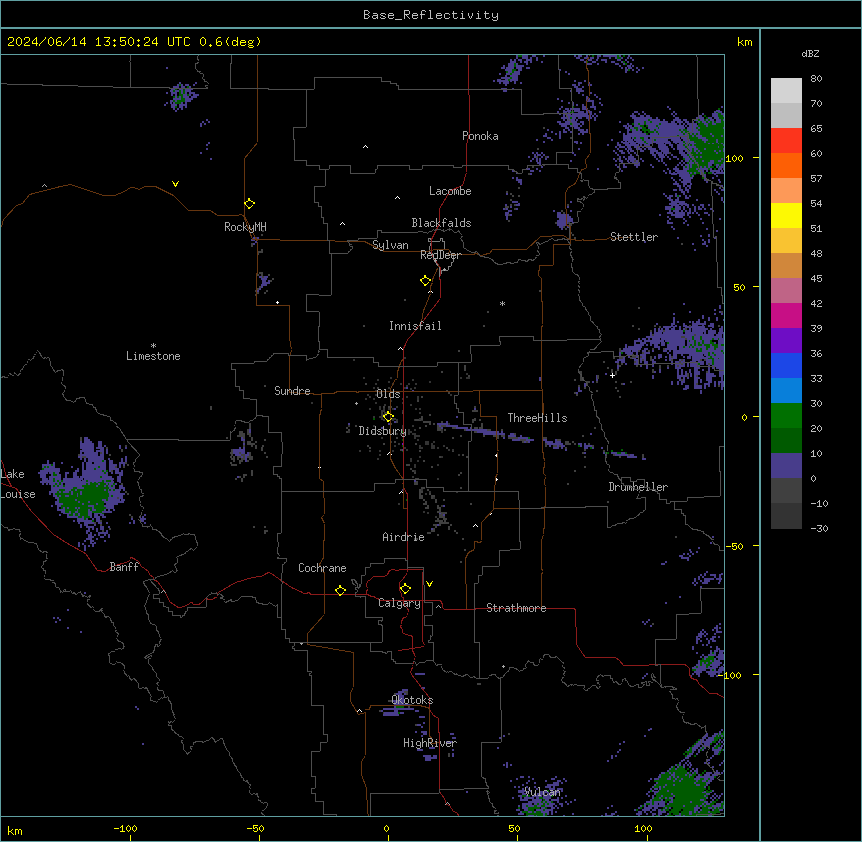The height and width of the screenshot is (842, 862).
Task: Pick the blue 36-33 dBZ legend swatch
Action: click(x=786, y=365)
